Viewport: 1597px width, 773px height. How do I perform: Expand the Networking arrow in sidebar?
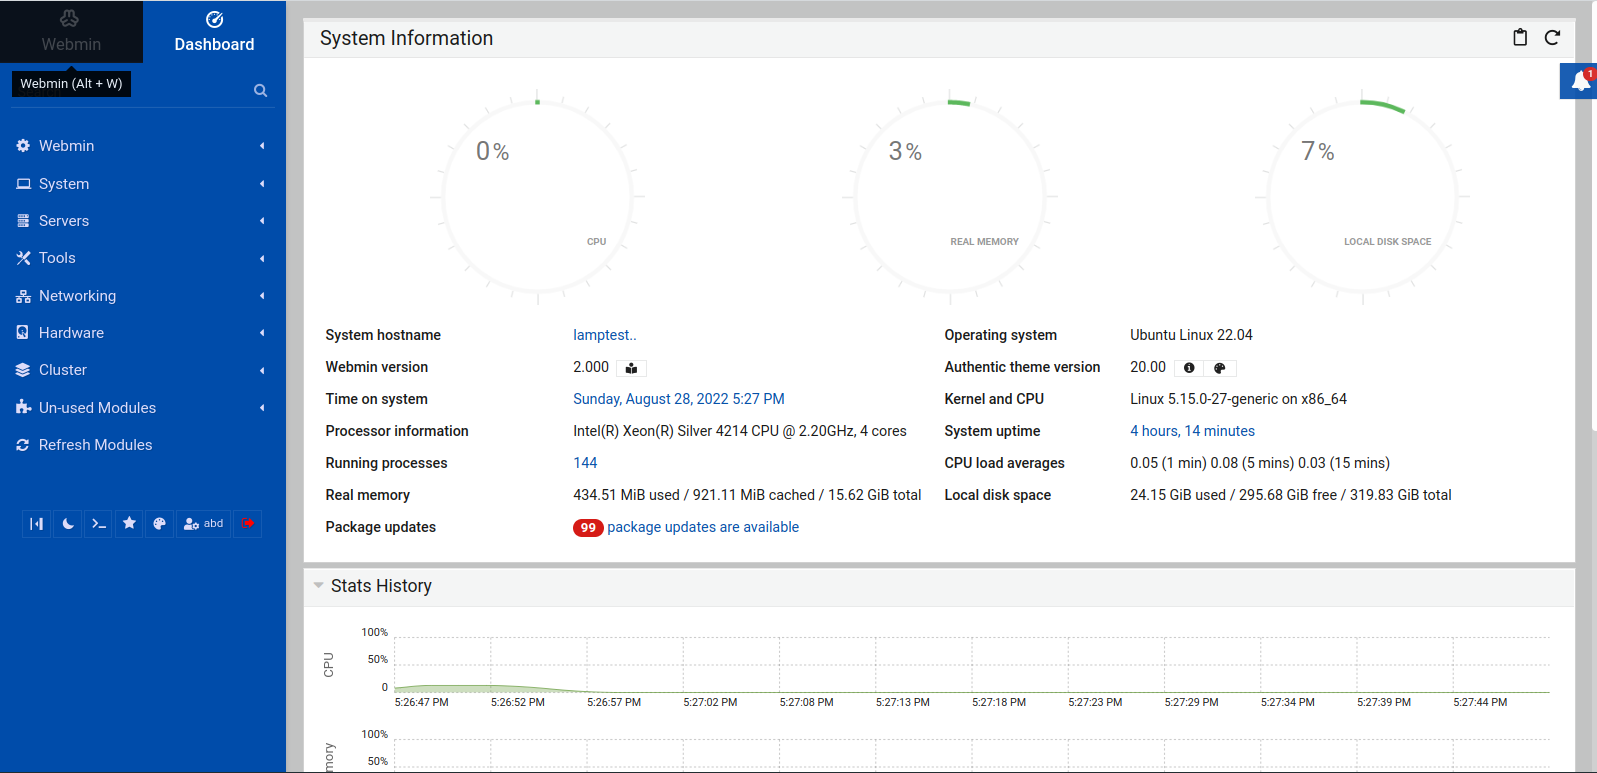click(262, 296)
